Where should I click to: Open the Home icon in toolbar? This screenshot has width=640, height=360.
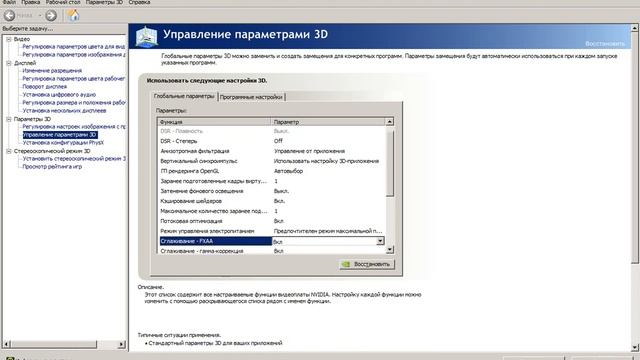pos(73,15)
